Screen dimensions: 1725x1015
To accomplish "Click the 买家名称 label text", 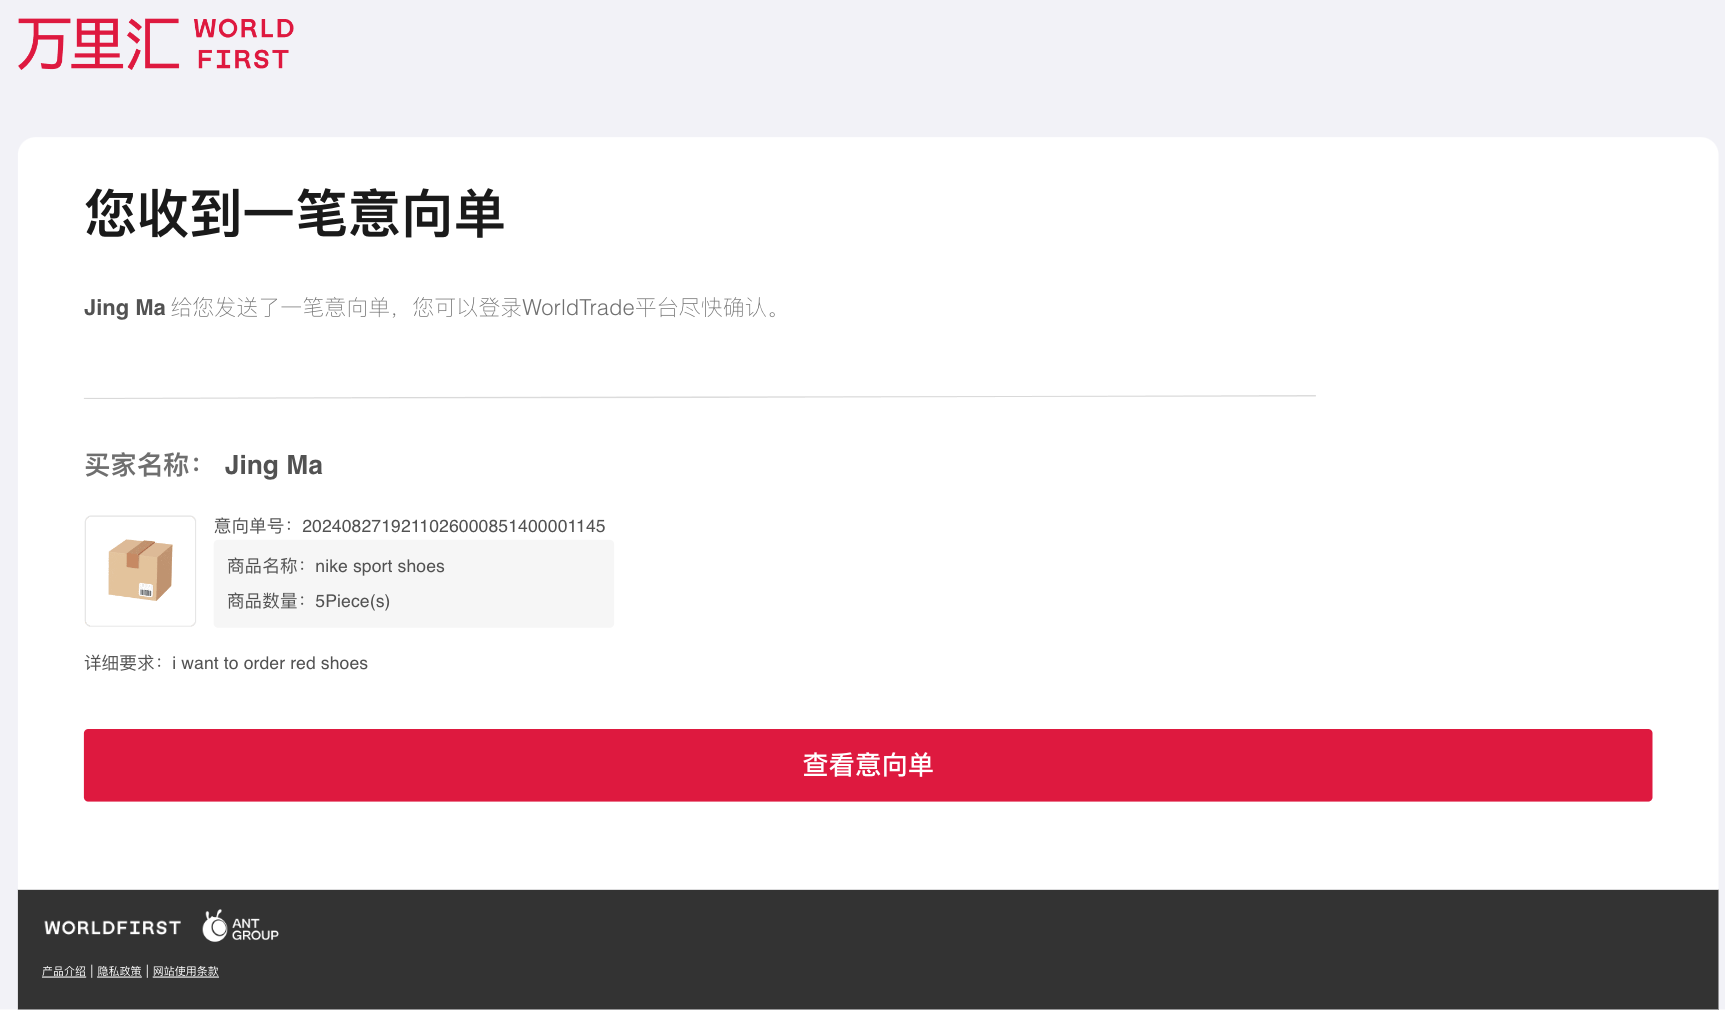I will pos(140,464).
